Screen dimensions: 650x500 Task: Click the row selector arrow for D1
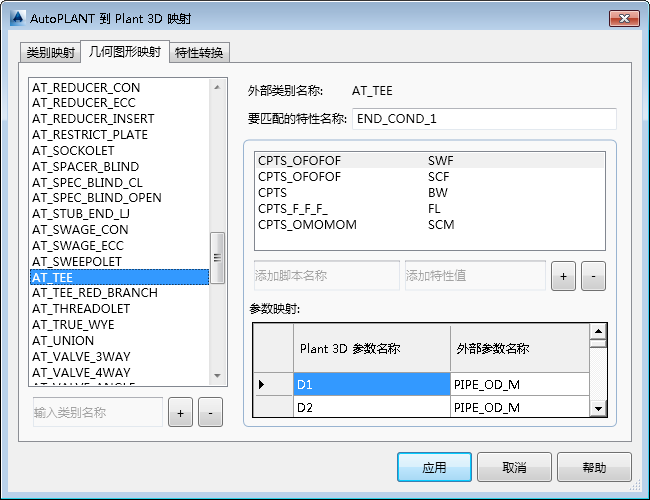tap(273, 384)
